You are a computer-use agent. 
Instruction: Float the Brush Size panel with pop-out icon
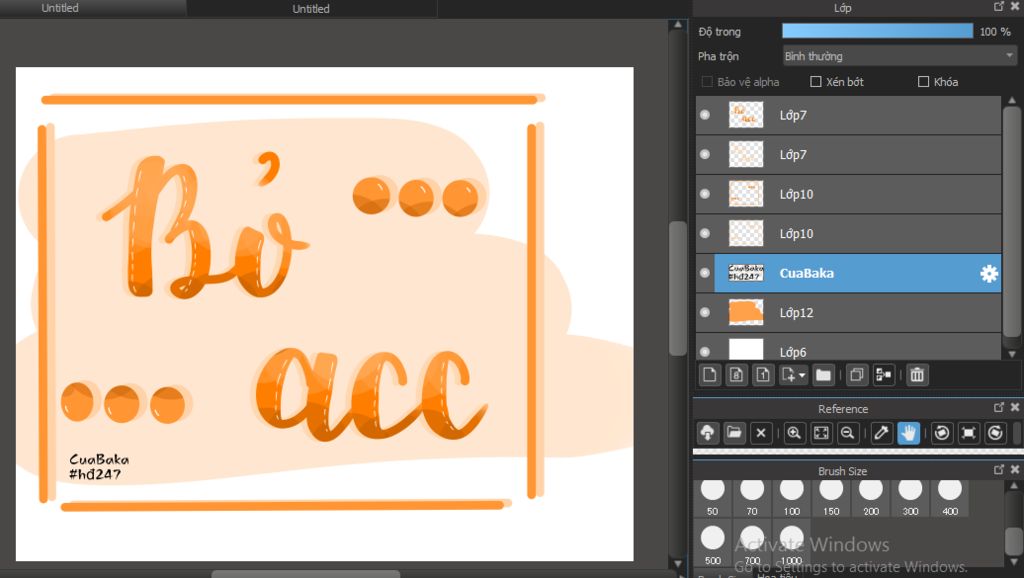999,469
